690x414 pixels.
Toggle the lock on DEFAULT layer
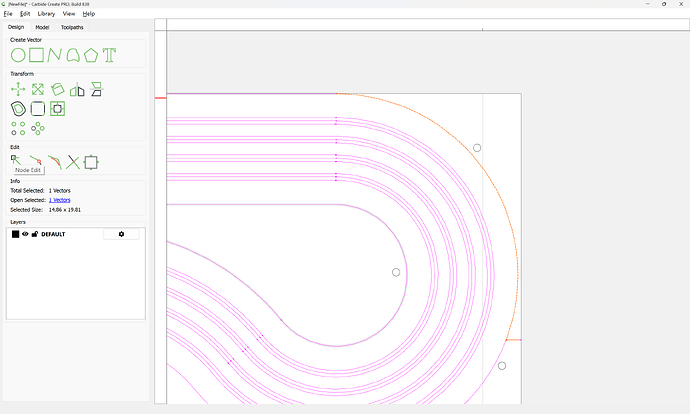coord(35,234)
